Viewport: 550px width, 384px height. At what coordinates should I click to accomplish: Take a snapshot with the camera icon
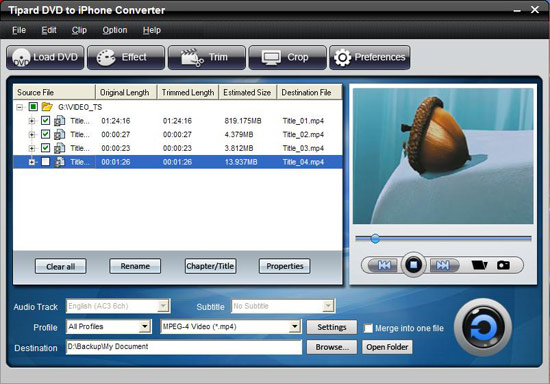(x=503, y=265)
